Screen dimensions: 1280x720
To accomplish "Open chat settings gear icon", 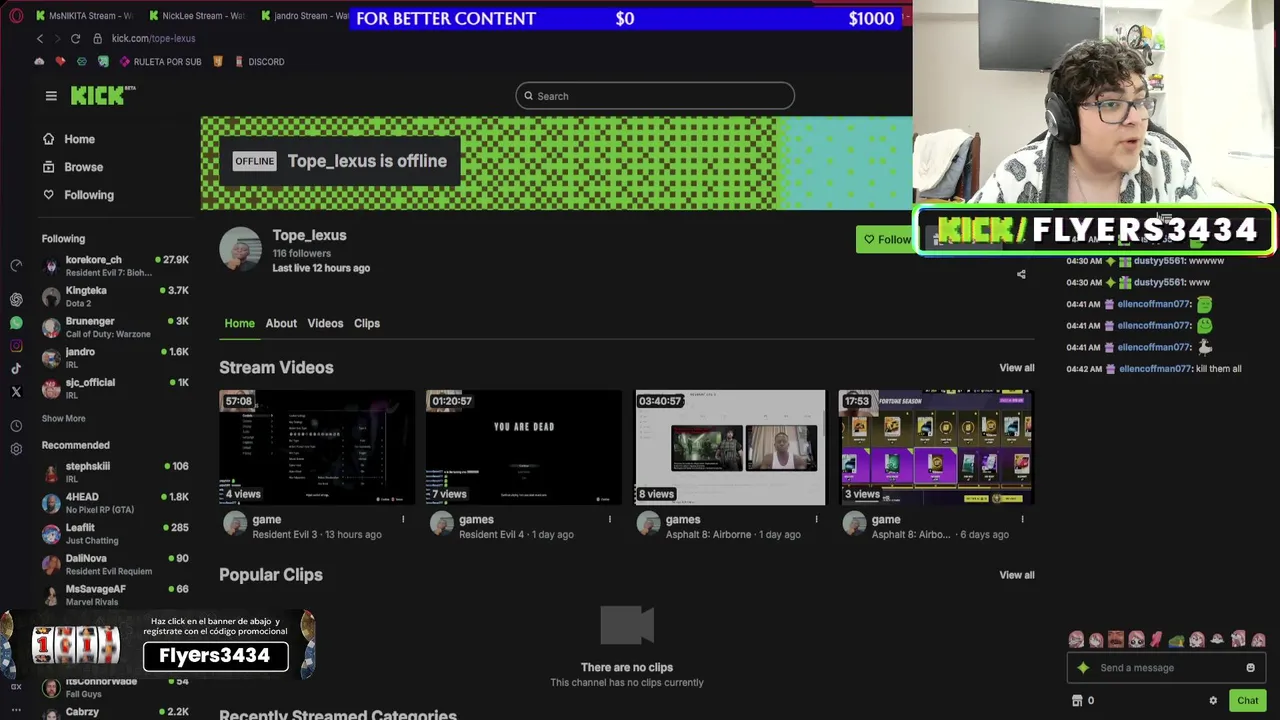I will (1213, 701).
